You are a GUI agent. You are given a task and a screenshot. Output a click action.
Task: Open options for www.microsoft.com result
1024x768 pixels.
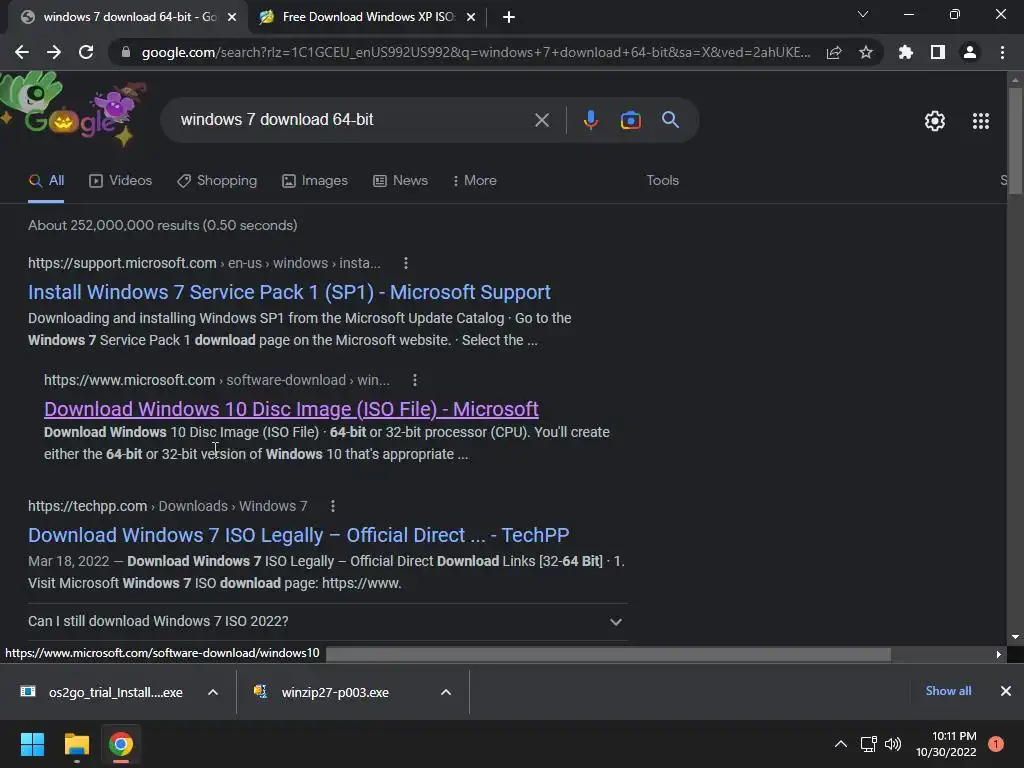[x=415, y=380]
